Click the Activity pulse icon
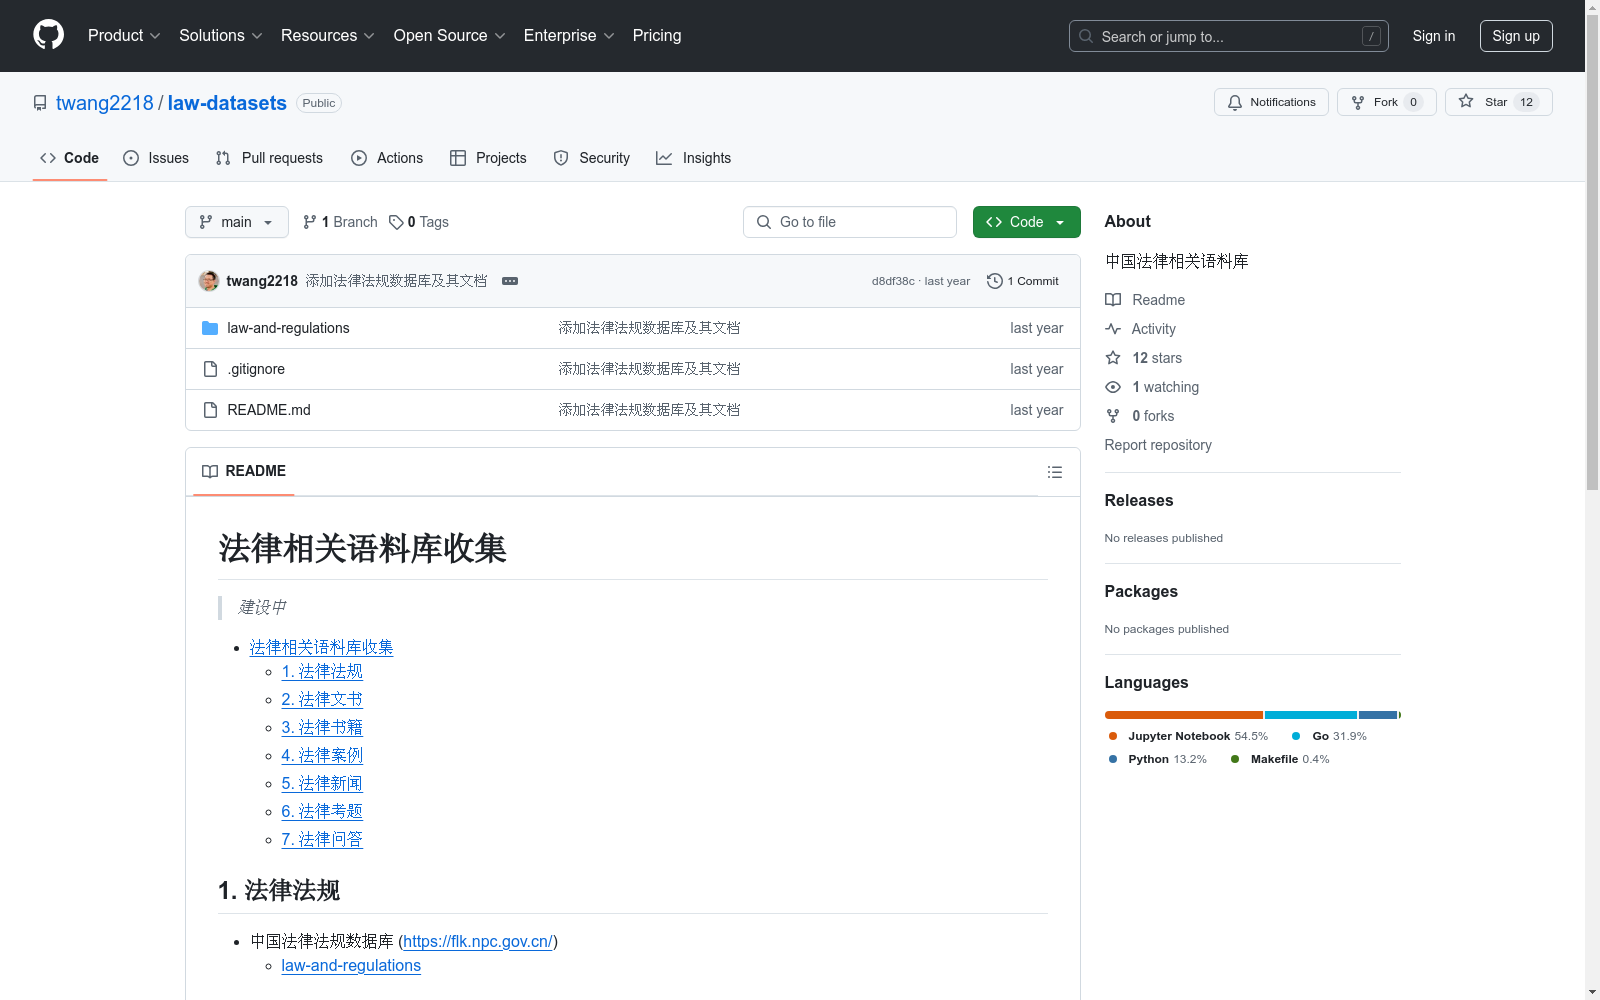 [1113, 329]
